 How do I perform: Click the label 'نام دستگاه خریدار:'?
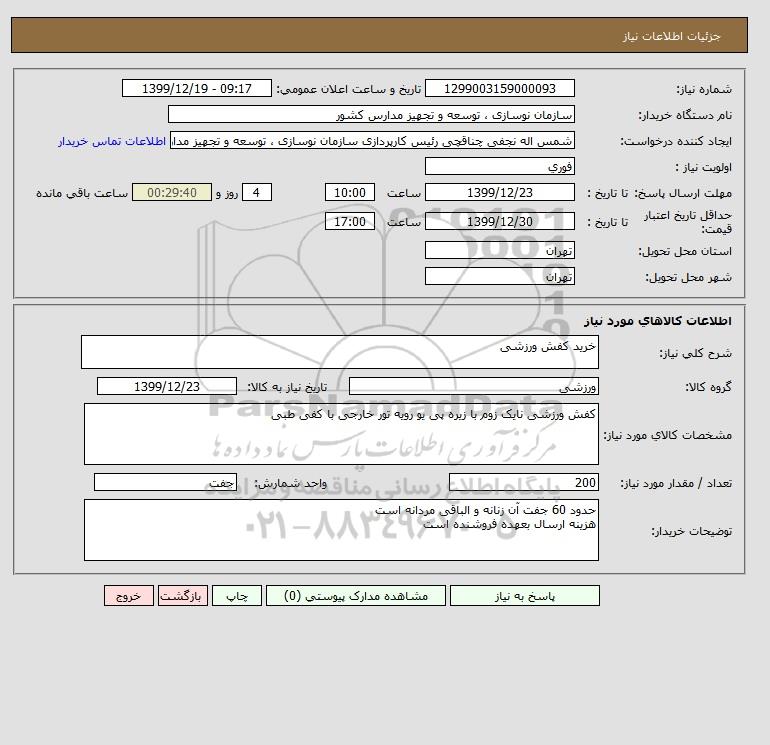pyautogui.click(x=685, y=115)
